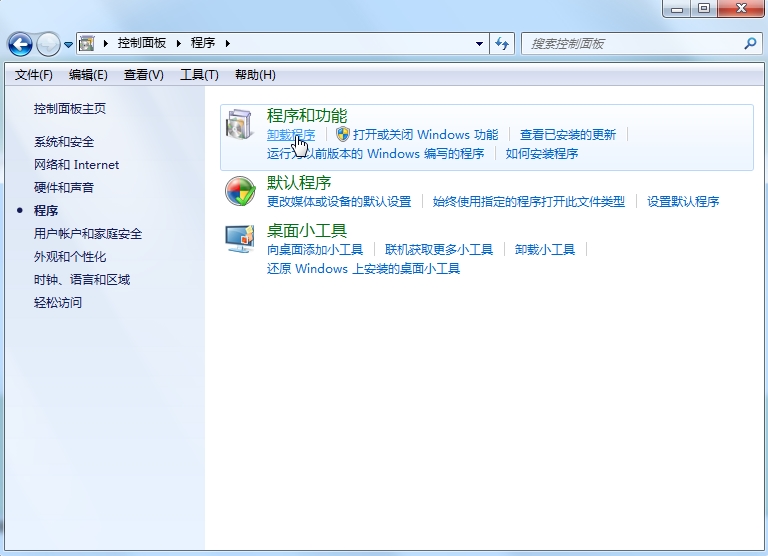
Task: Open 联机获取更多小工具 link
Action: coord(439,250)
